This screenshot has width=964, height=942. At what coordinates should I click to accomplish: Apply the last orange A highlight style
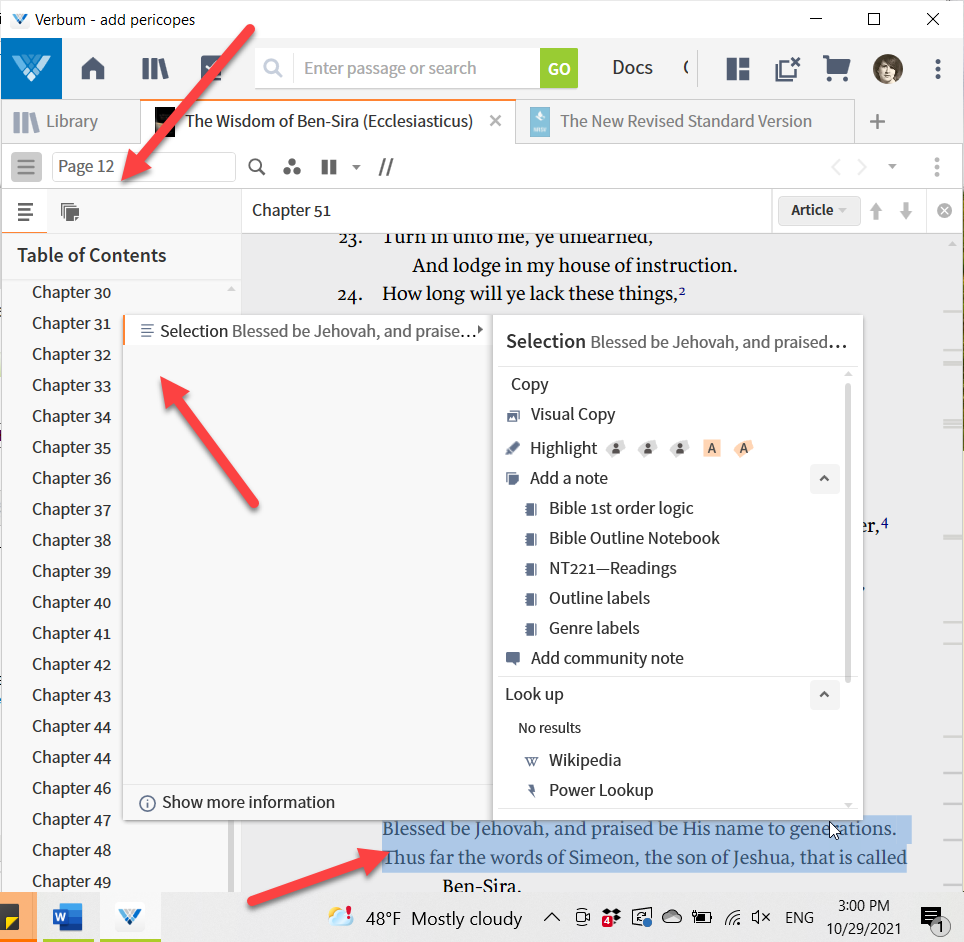[x=743, y=448]
